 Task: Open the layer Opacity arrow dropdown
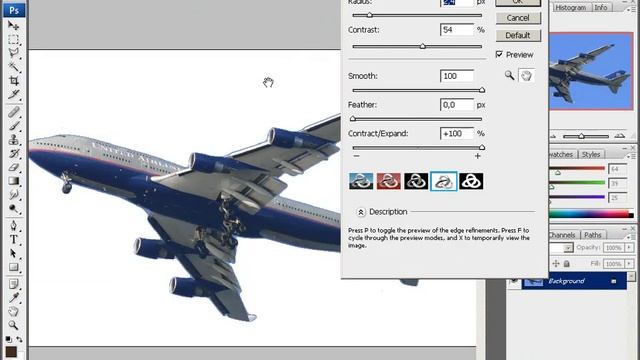click(629, 247)
